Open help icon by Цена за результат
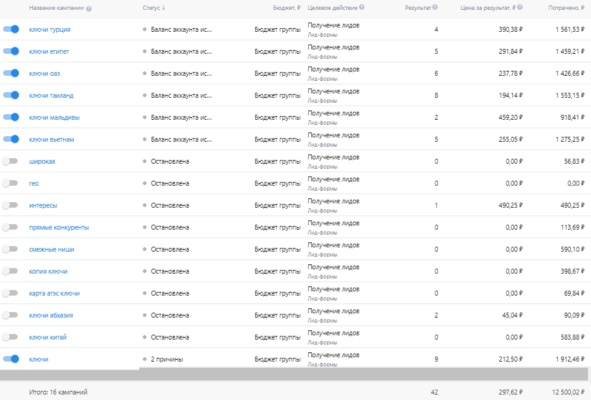 point(520,7)
